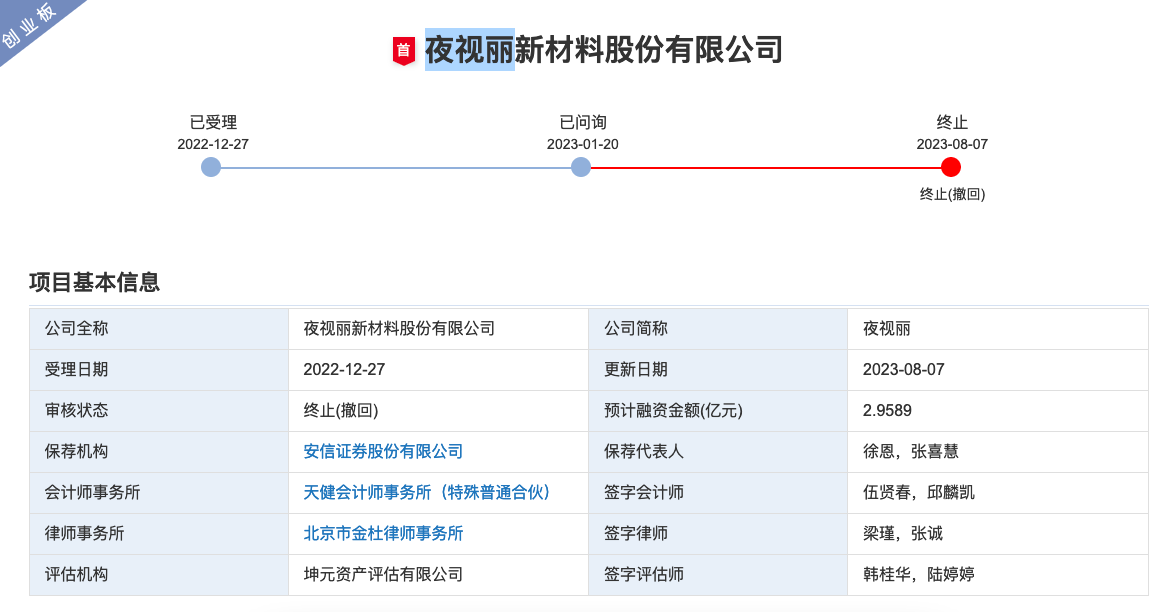Click the 律师事务所 label cell
Screen dimensions: 1165x612
159,533
